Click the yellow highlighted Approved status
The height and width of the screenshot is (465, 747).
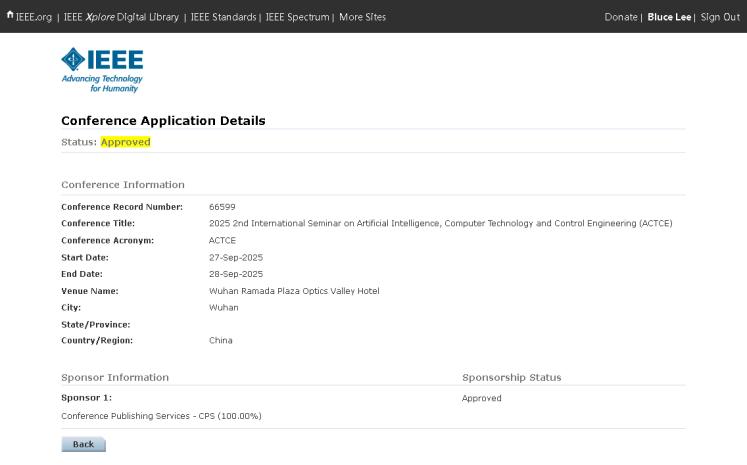[125, 142]
